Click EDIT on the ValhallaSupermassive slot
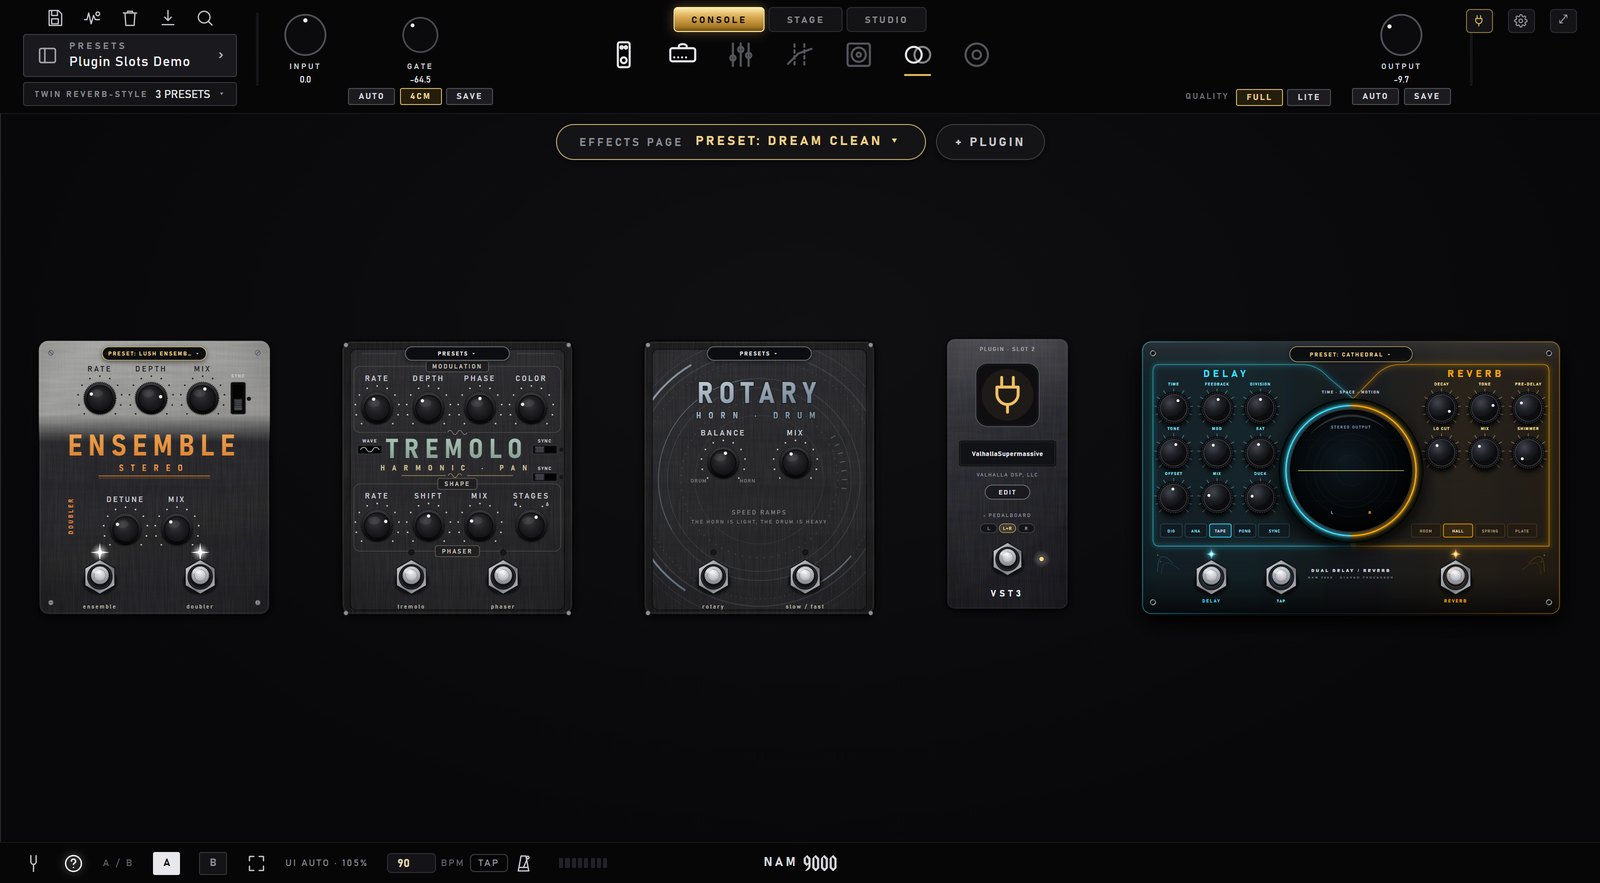Screen dimensions: 1600x883 (1007, 492)
